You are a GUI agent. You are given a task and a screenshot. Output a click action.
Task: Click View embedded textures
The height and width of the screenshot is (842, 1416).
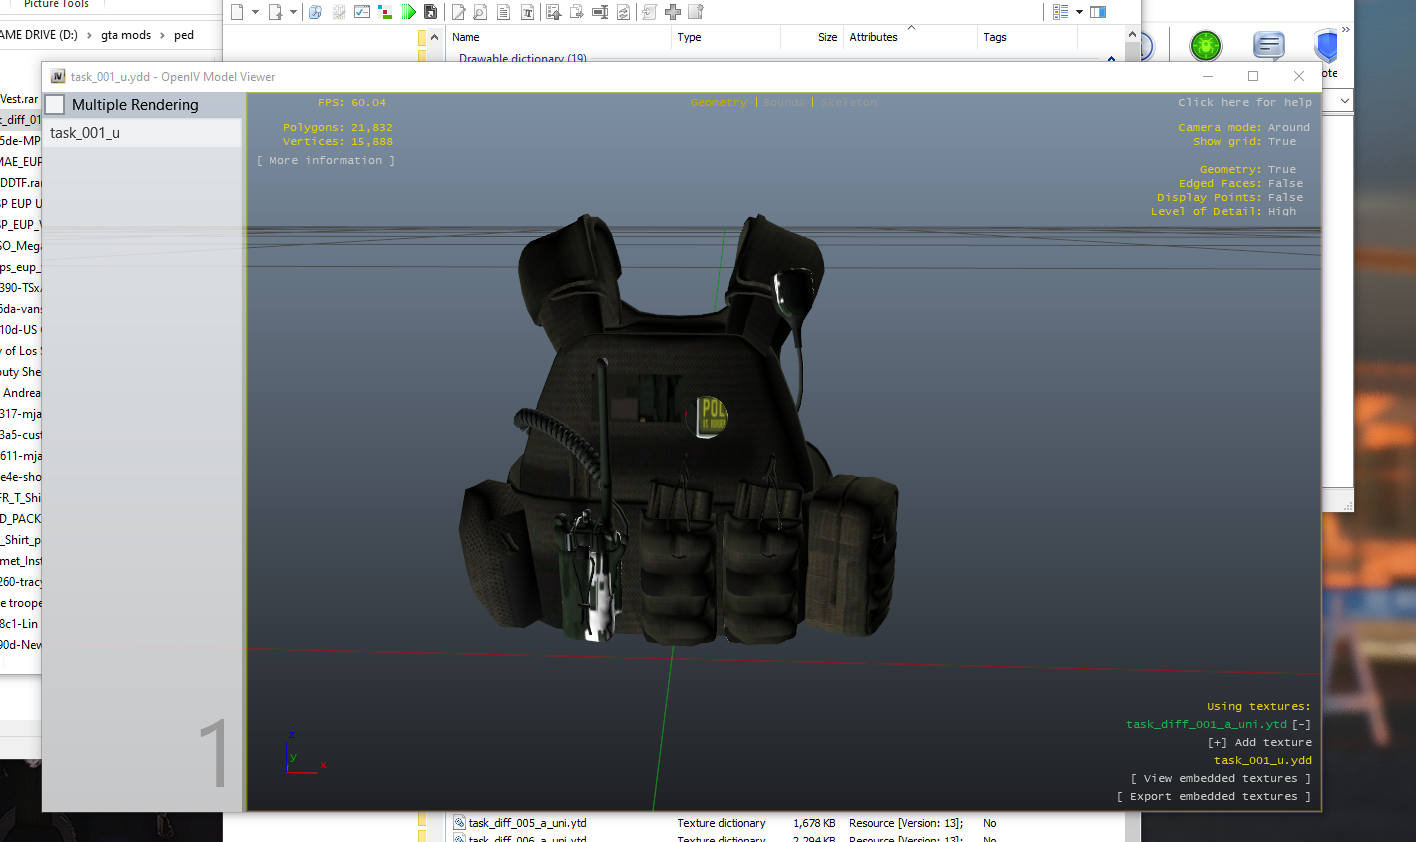[1220, 779]
